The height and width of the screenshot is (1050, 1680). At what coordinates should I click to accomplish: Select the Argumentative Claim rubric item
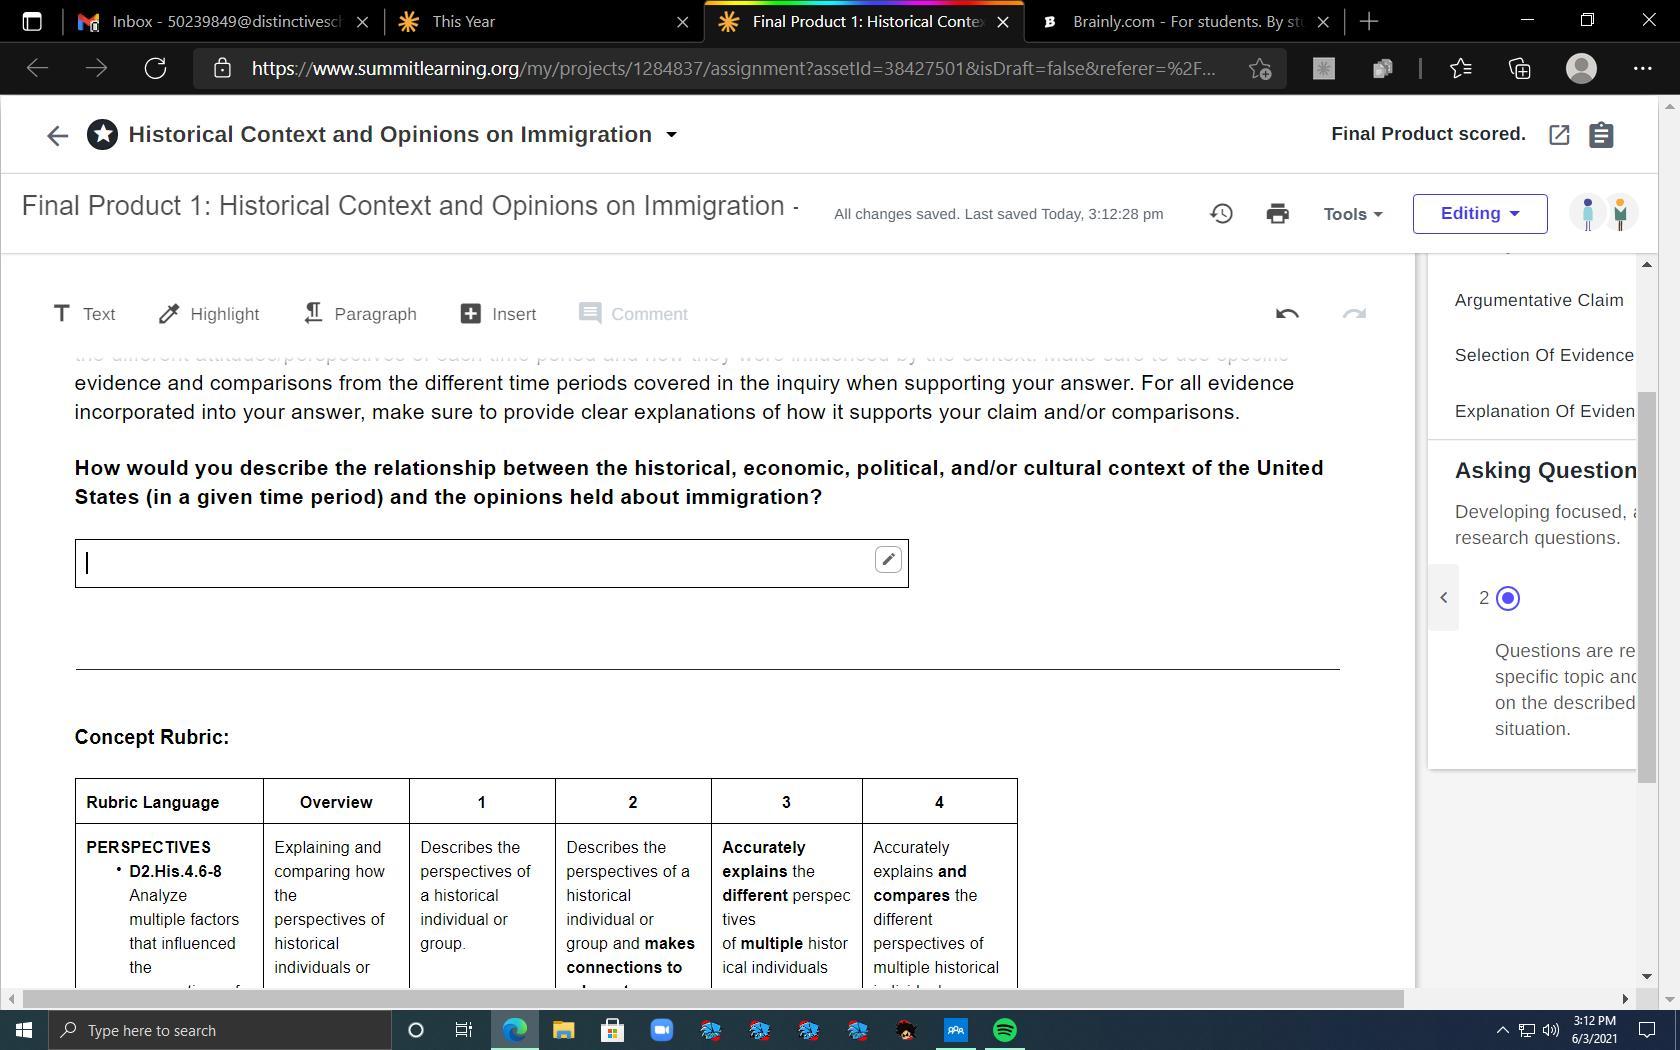1539,300
